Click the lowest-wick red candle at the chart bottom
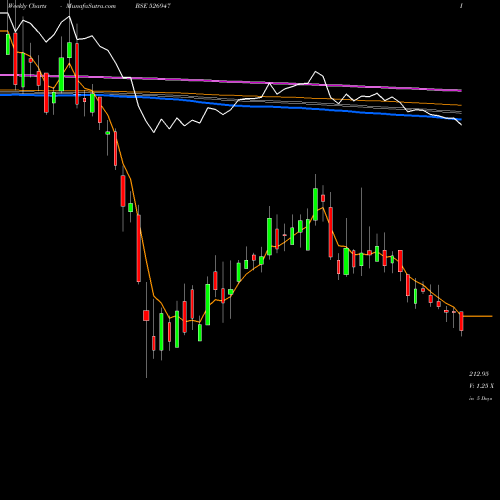This screenshot has width=500, height=500. click(146, 316)
